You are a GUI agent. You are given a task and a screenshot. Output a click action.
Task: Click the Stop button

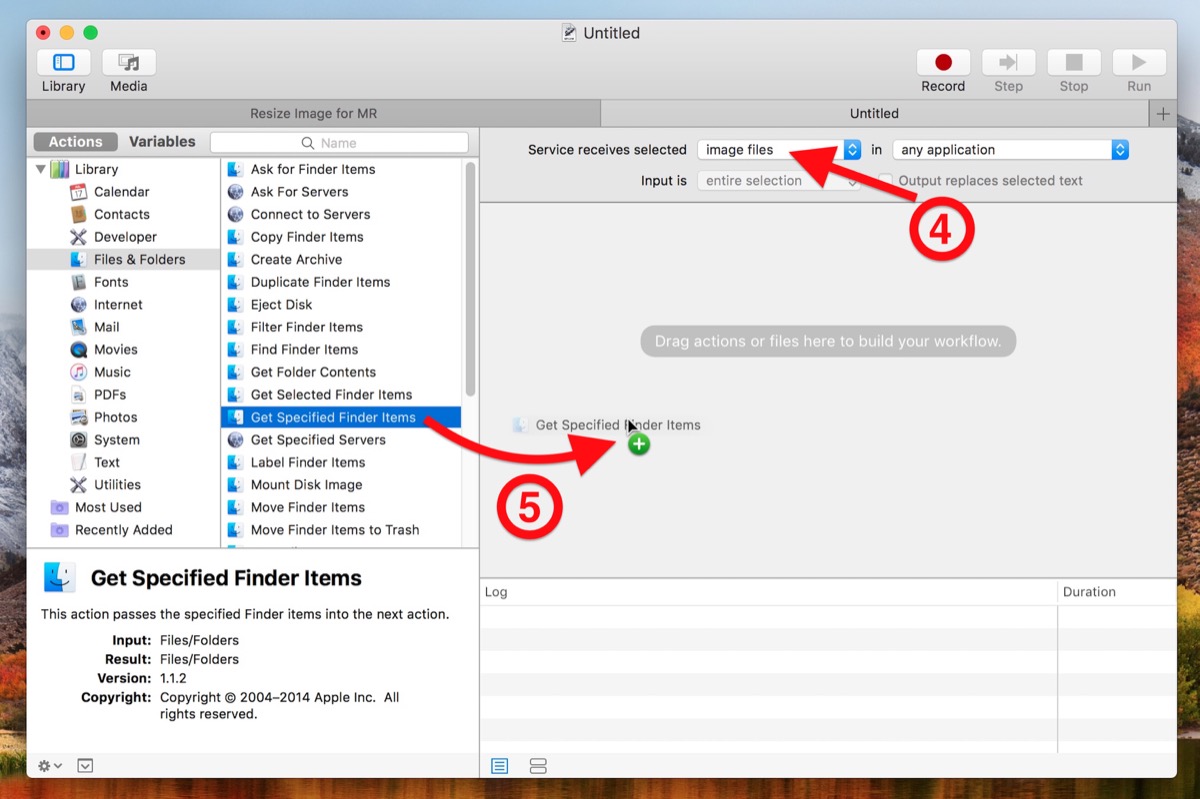1073,61
